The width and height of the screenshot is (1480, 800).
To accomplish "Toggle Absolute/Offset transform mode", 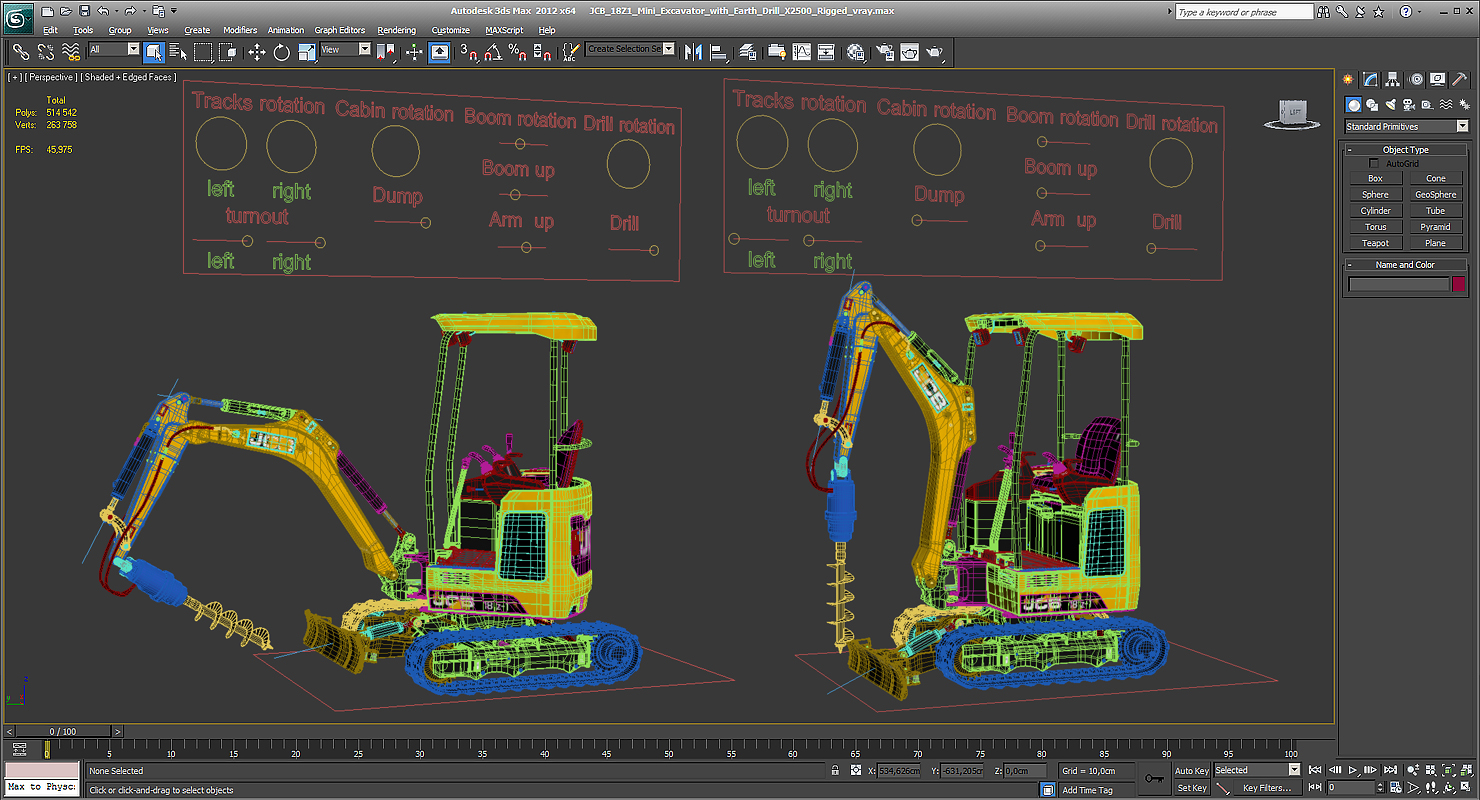I will [x=856, y=771].
